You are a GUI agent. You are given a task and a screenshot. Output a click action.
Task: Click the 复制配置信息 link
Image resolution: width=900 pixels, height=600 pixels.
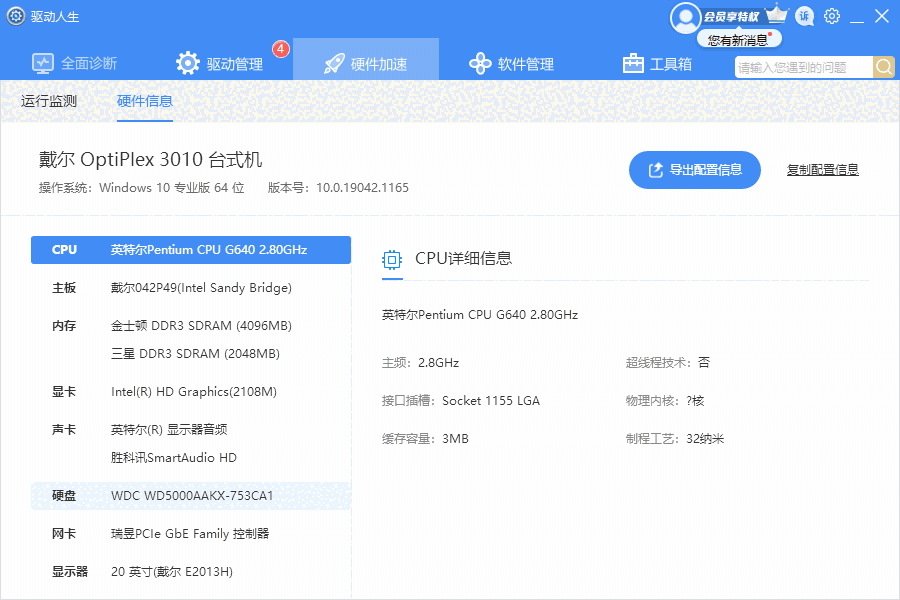point(822,170)
